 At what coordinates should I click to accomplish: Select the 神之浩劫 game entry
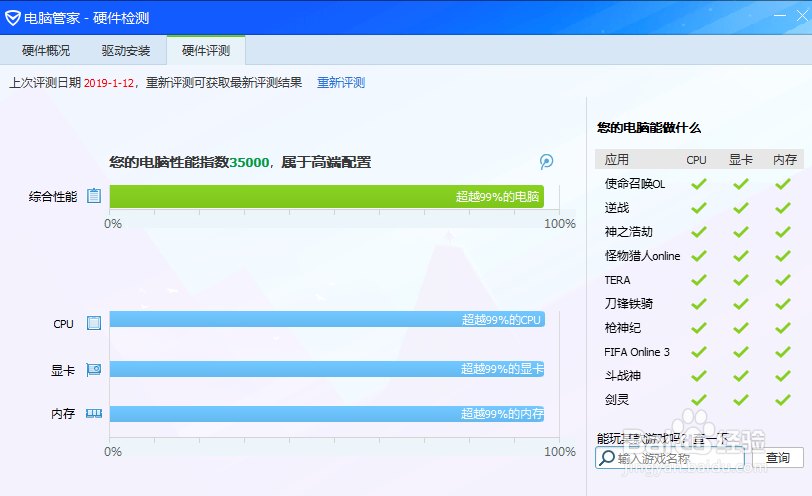point(629,232)
